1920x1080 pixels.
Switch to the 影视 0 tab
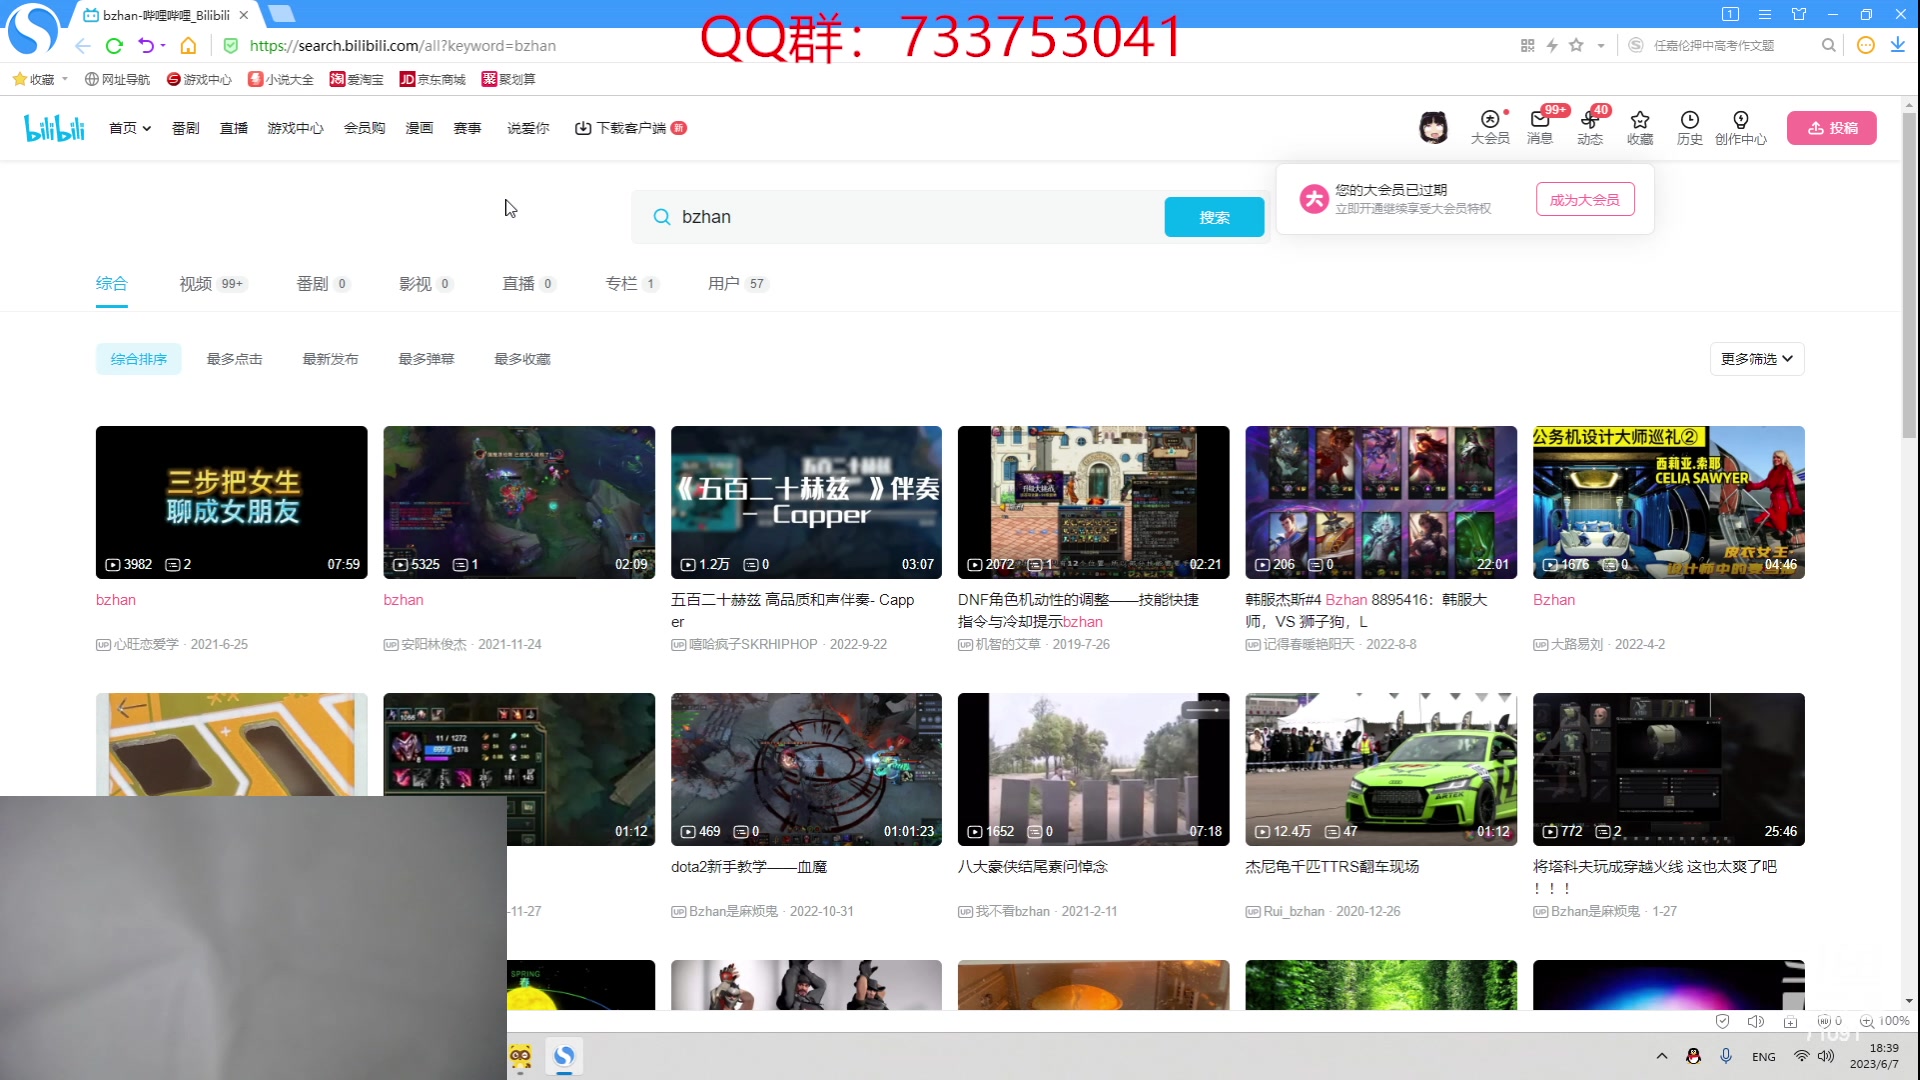pos(426,284)
